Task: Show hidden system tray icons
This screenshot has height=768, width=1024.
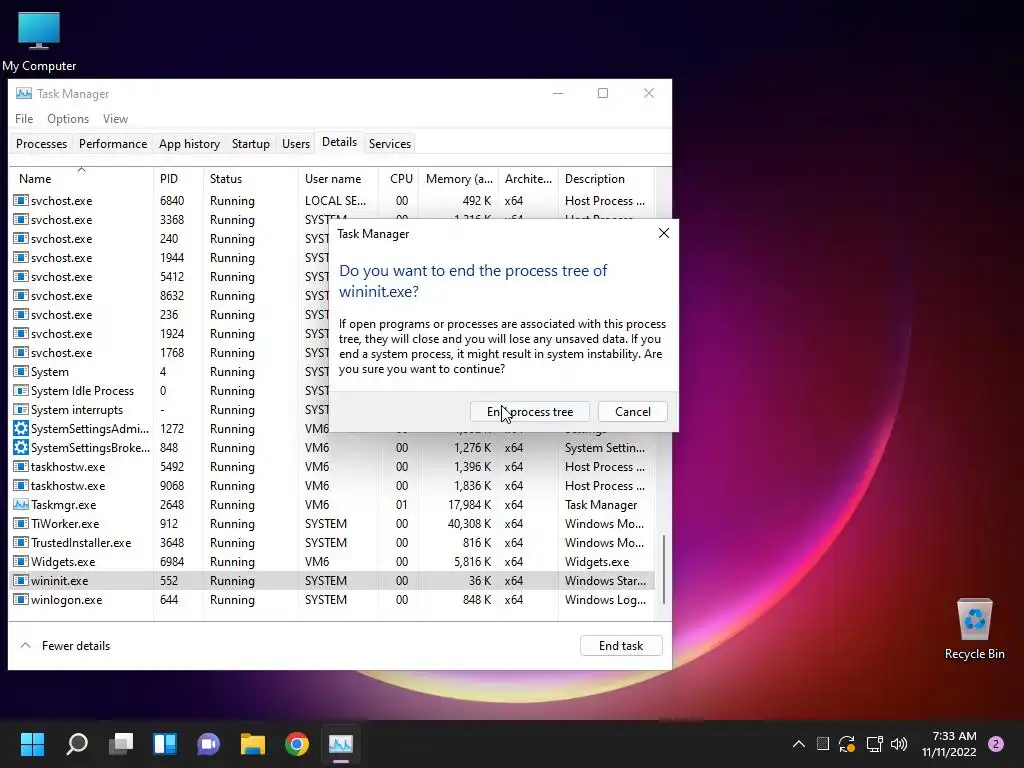Action: pos(799,744)
